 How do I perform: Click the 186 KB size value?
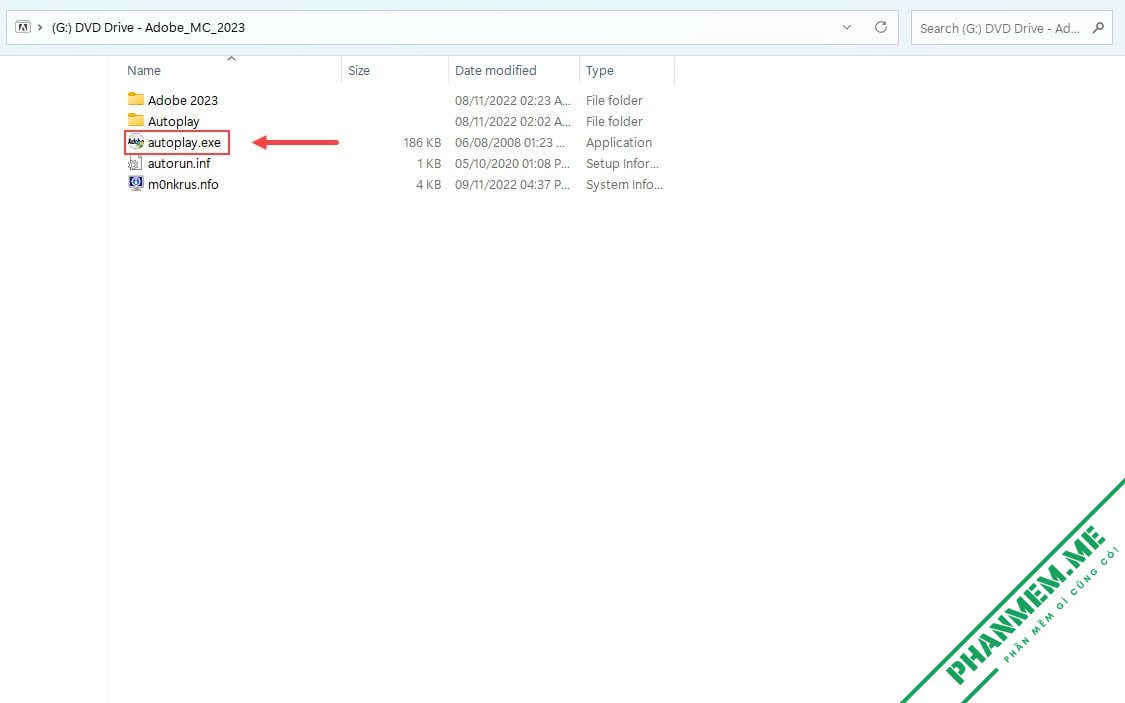(x=422, y=142)
